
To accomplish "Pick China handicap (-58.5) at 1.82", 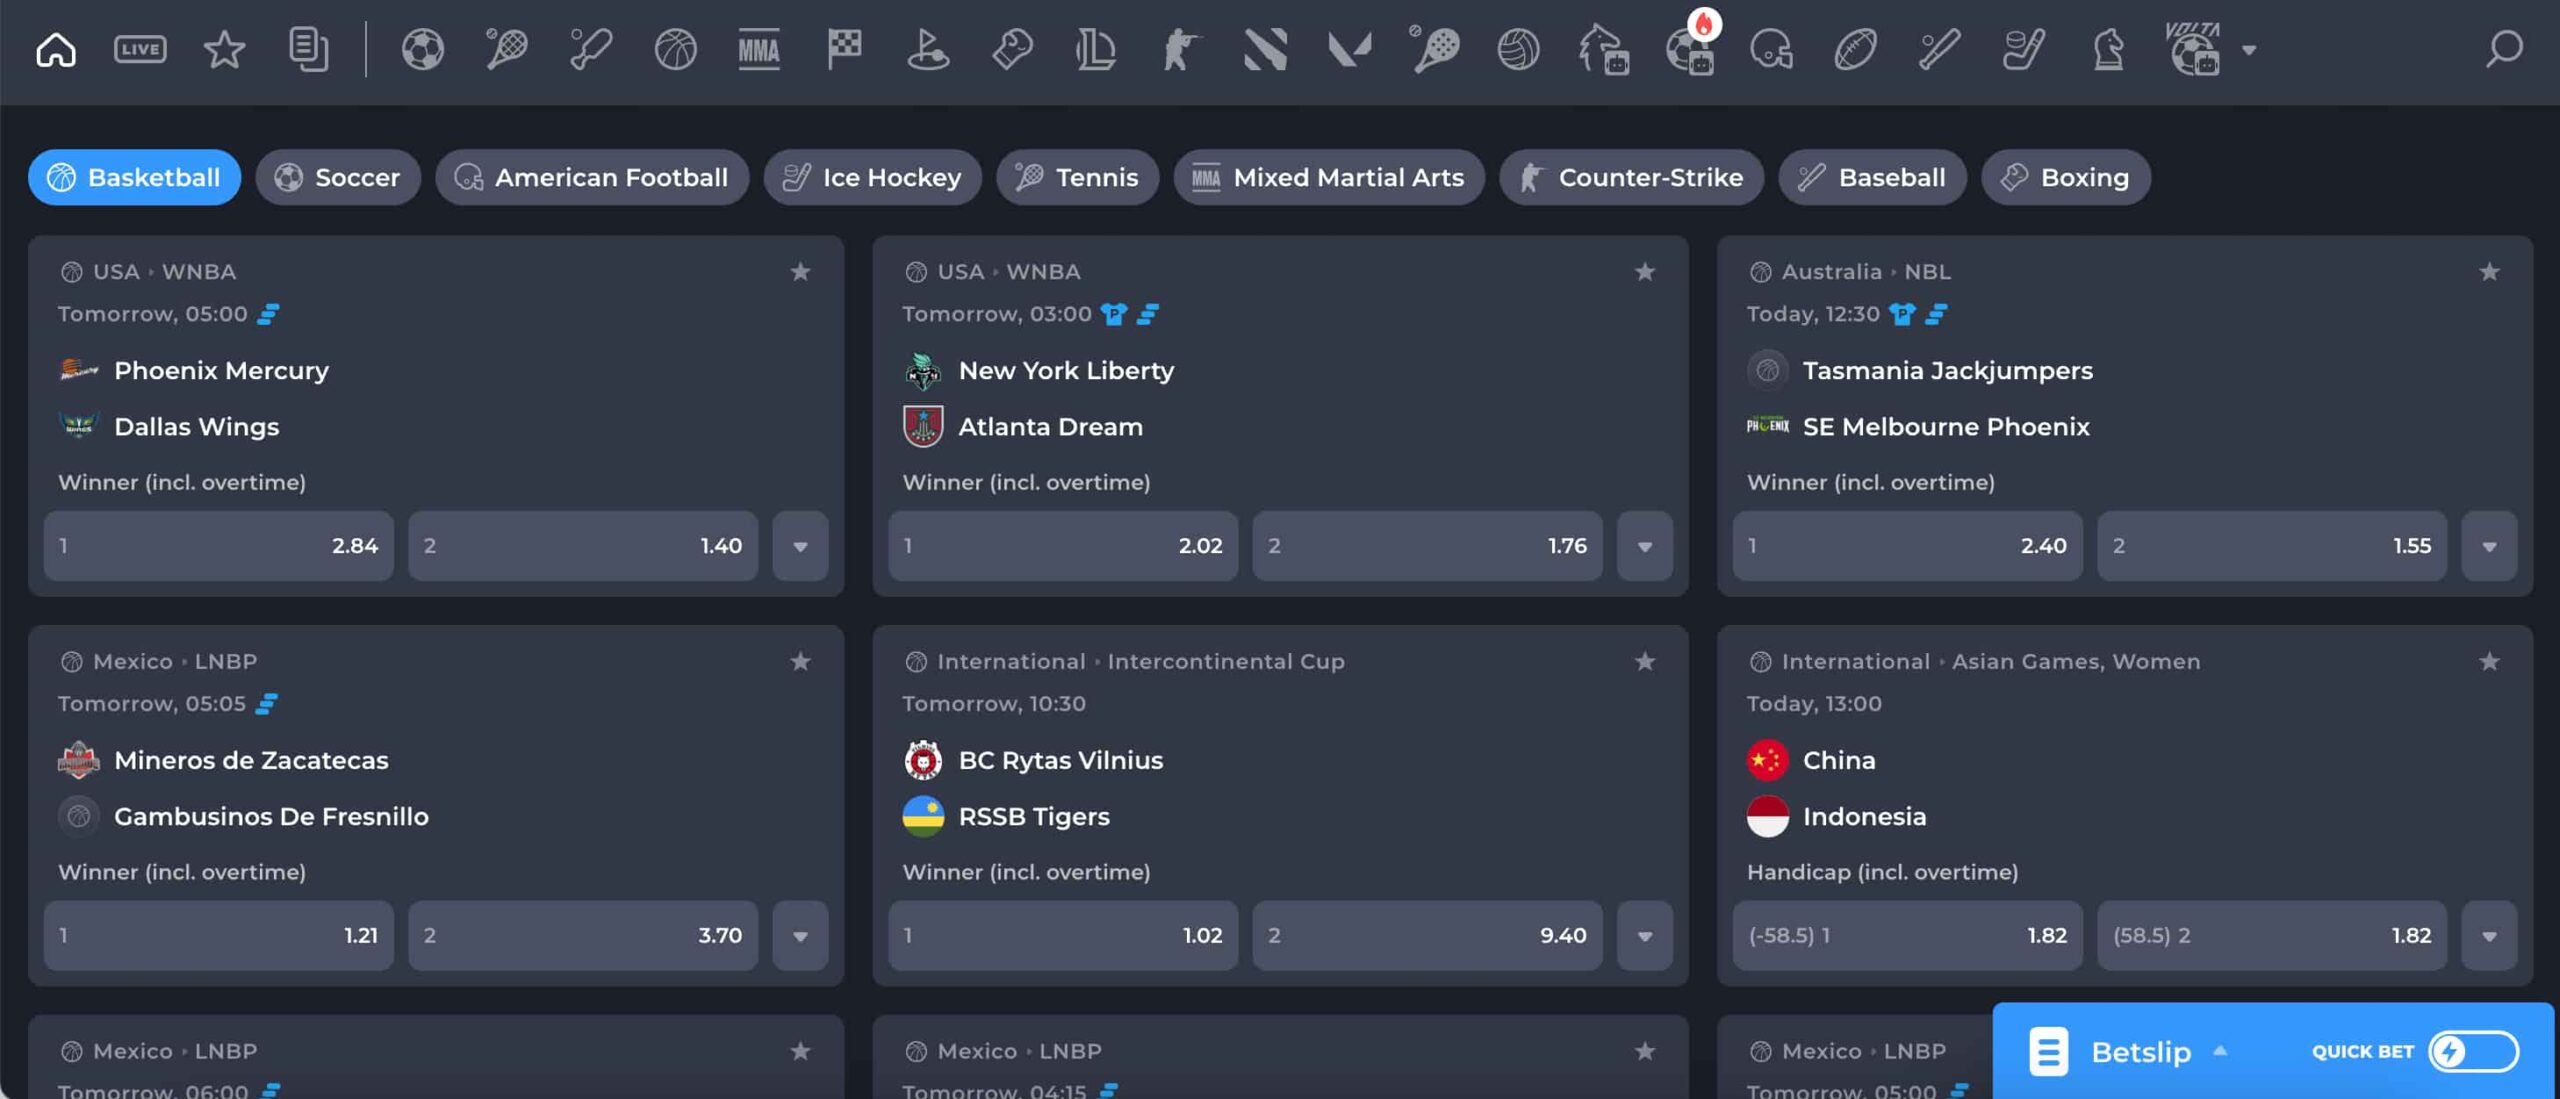I will pyautogui.click(x=1908, y=936).
